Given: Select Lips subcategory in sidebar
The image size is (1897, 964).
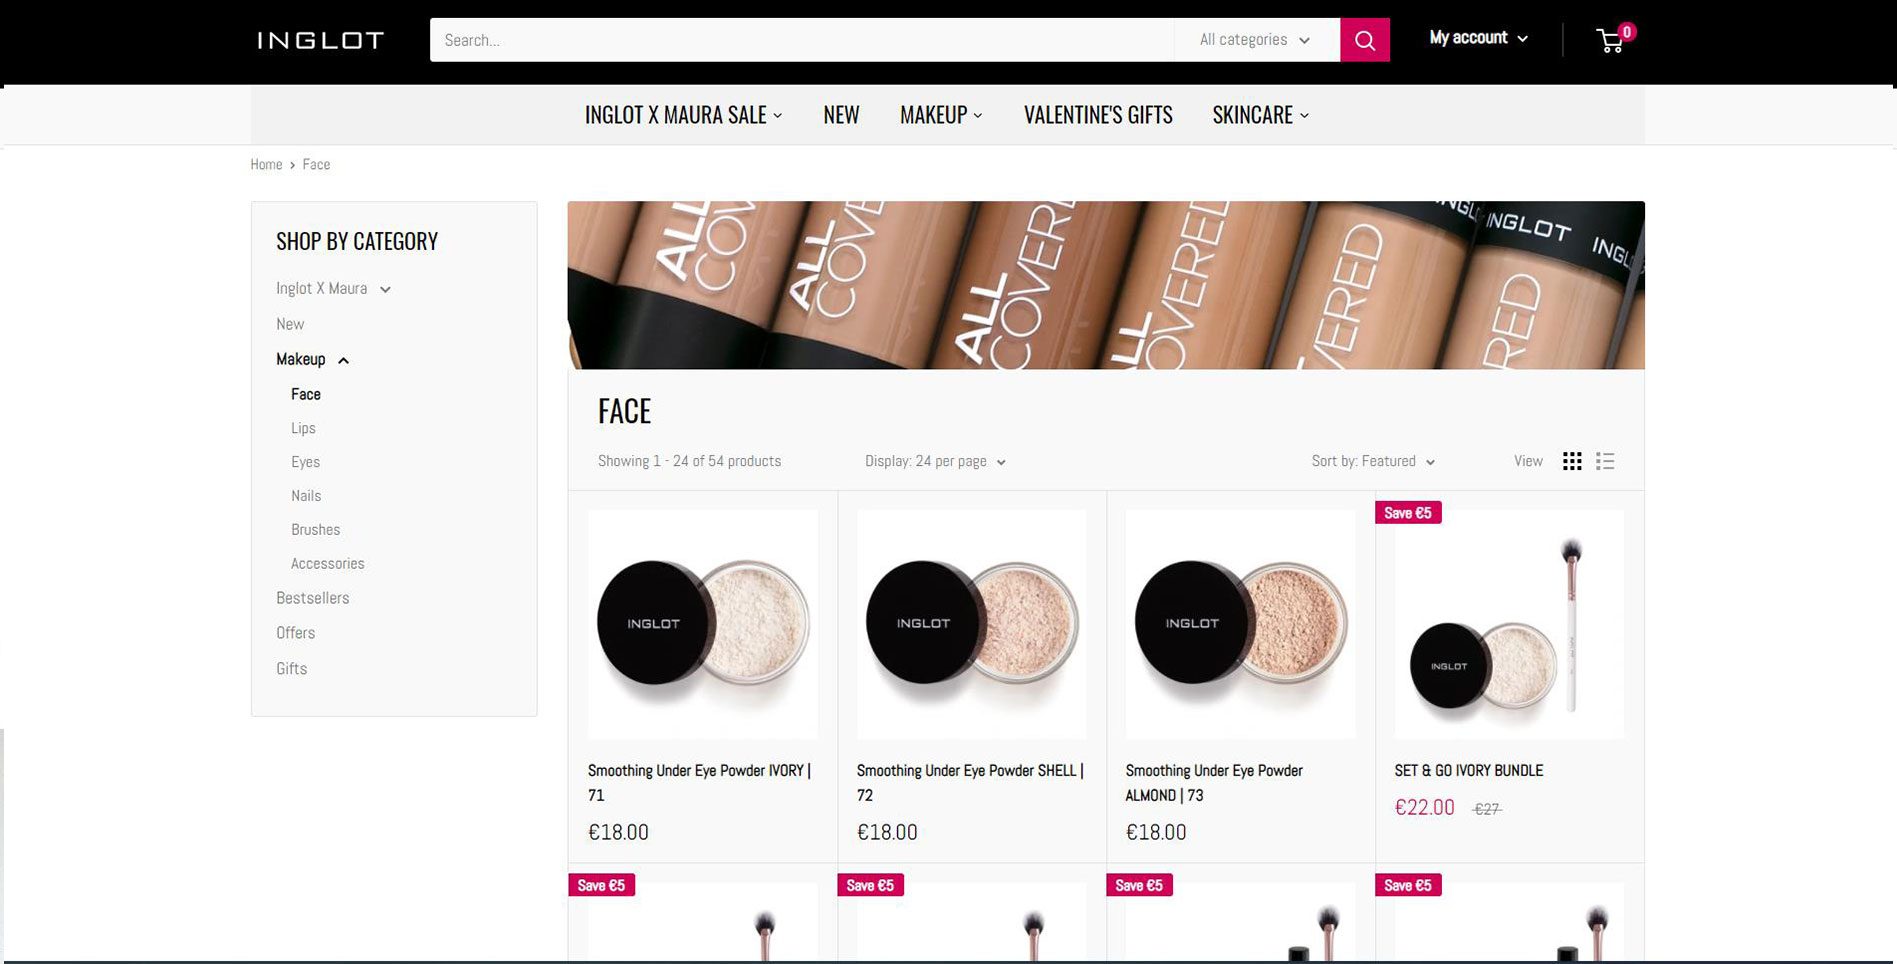Looking at the screenshot, I should coord(303,428).
